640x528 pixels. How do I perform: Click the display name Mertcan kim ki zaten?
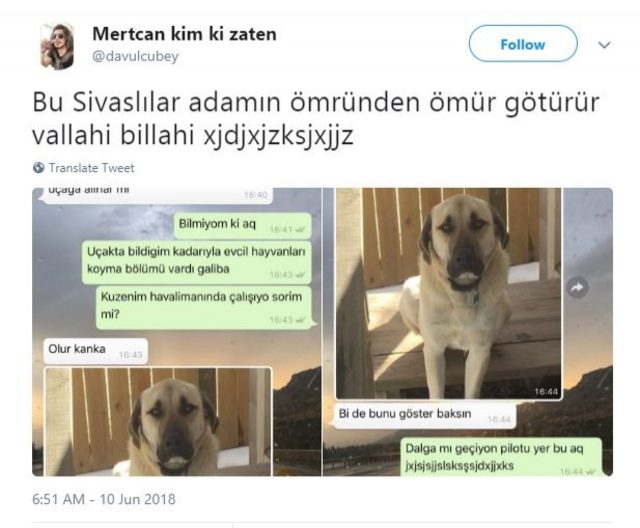click(x=184, y=34)
